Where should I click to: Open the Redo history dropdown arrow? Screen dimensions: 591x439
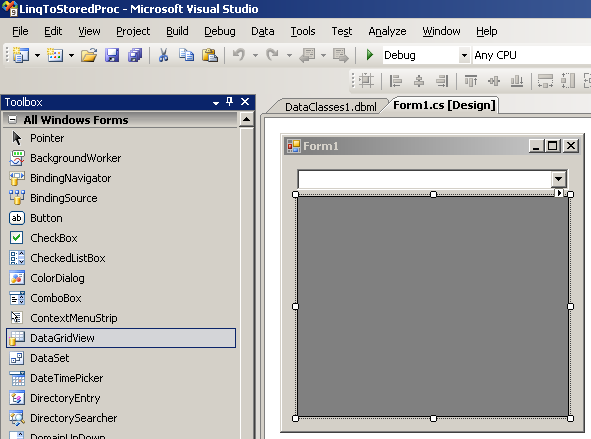[289, 55]
